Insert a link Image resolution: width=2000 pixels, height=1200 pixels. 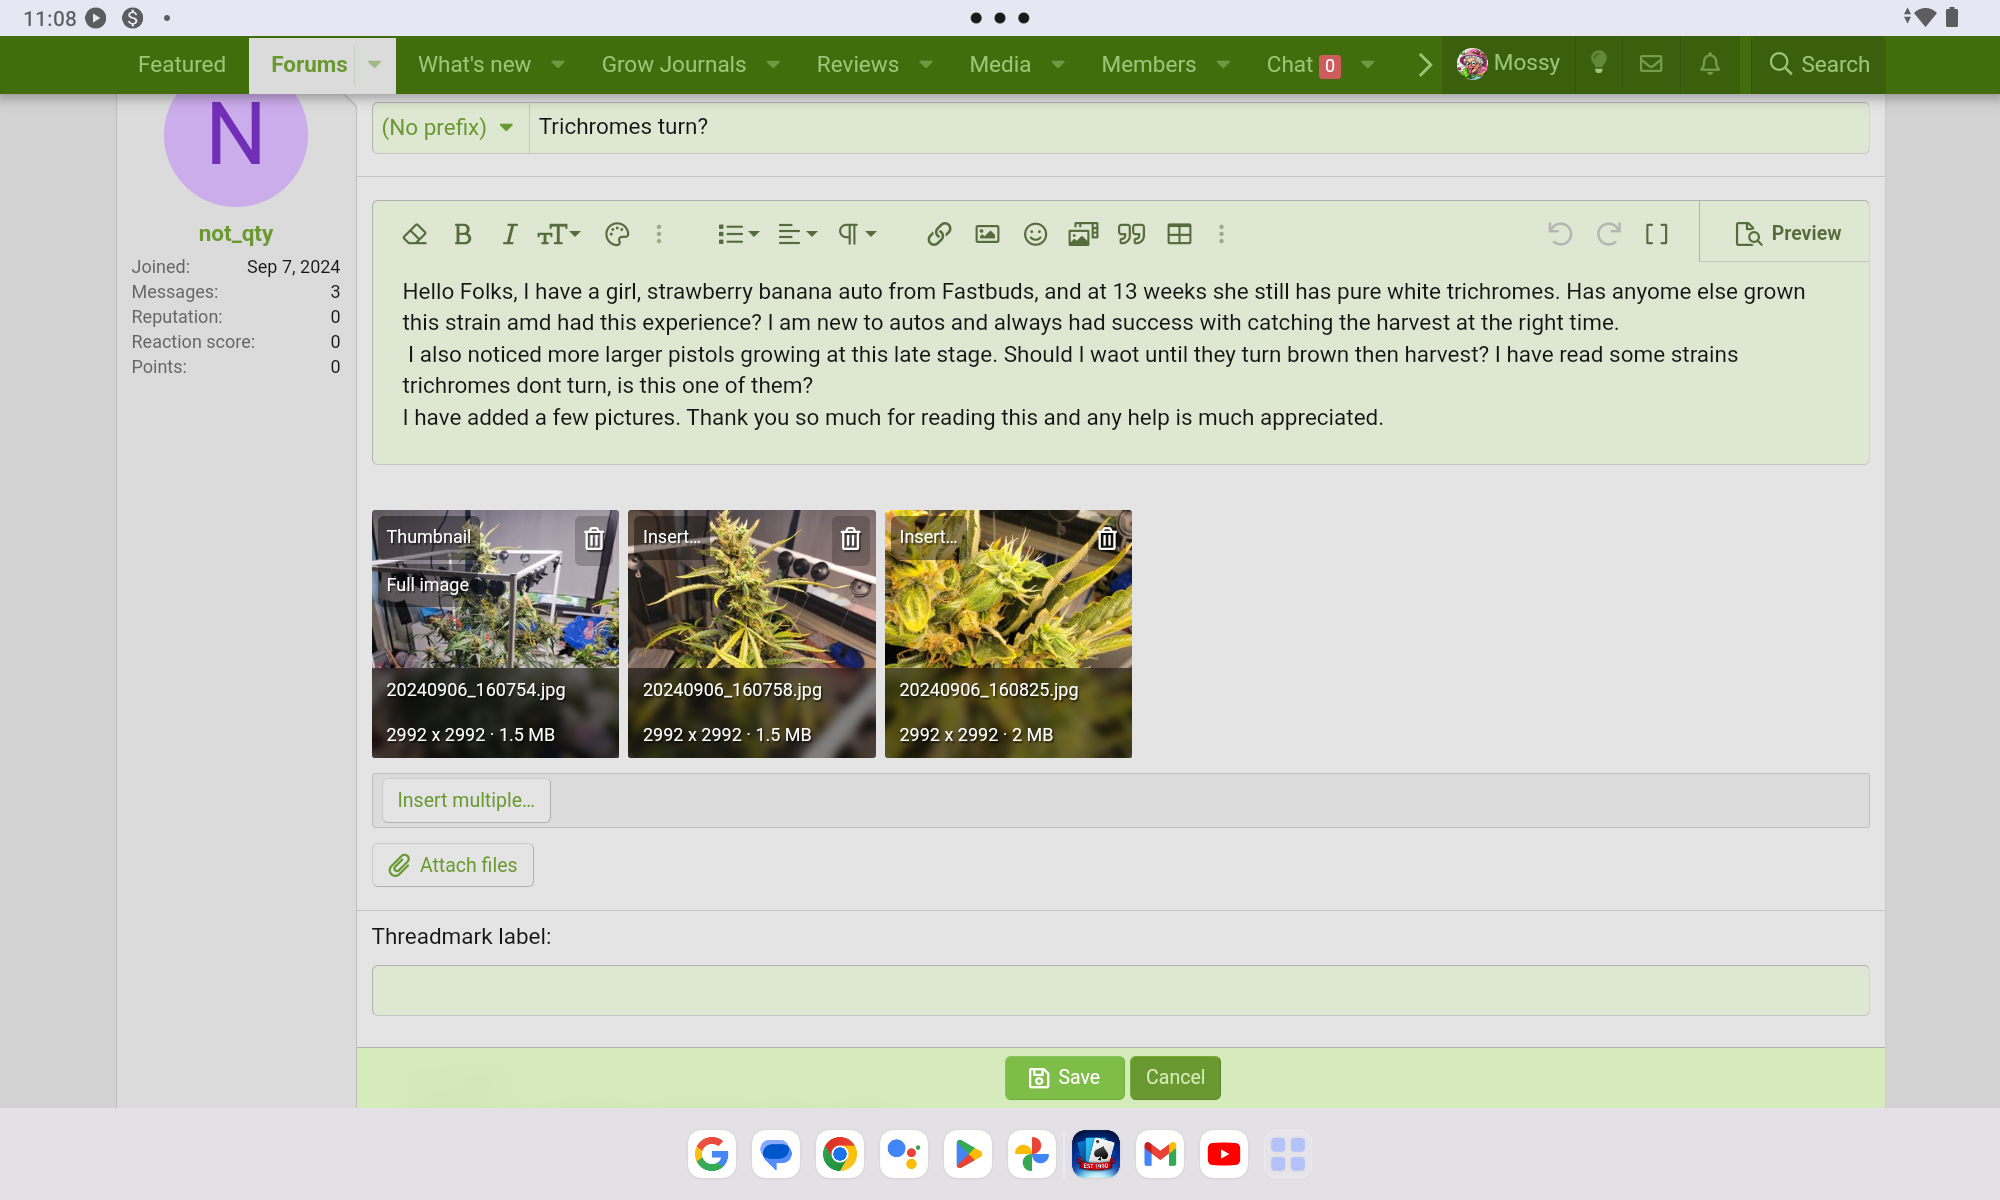939,234
